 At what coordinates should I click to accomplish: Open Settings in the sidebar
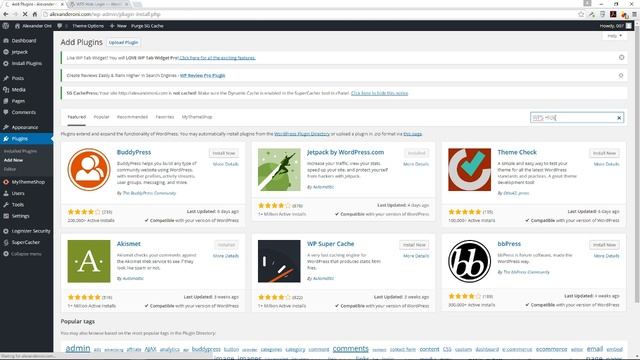point(20,216)
